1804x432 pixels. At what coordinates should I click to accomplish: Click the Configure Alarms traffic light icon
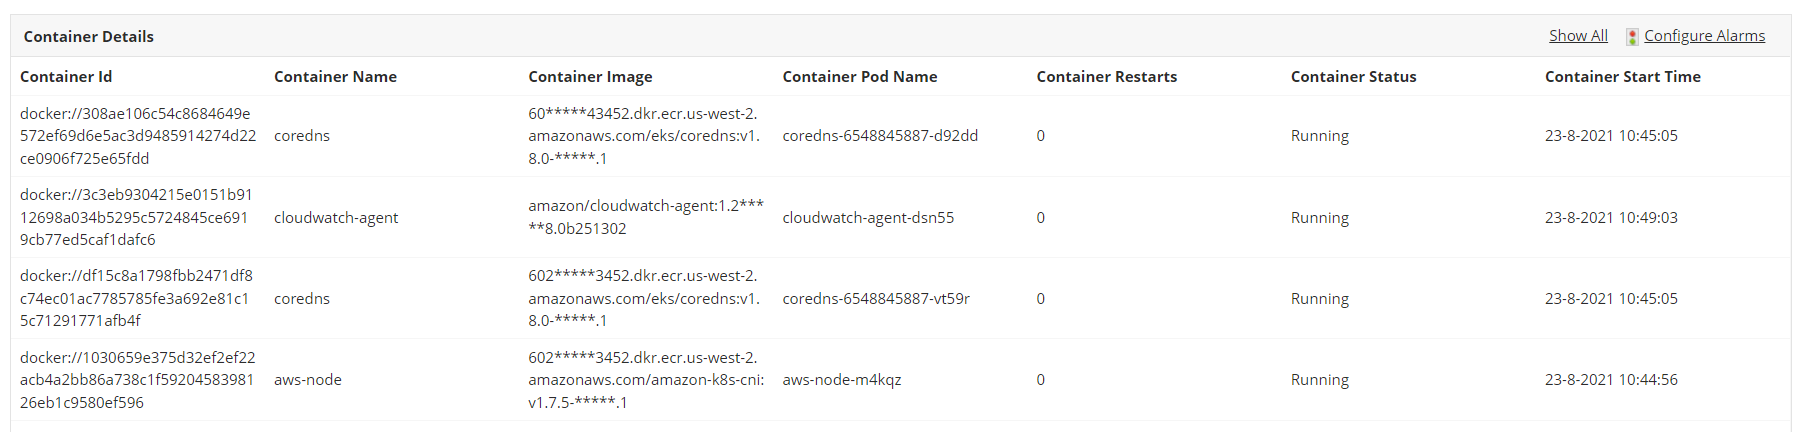(x=1632, y=37)
